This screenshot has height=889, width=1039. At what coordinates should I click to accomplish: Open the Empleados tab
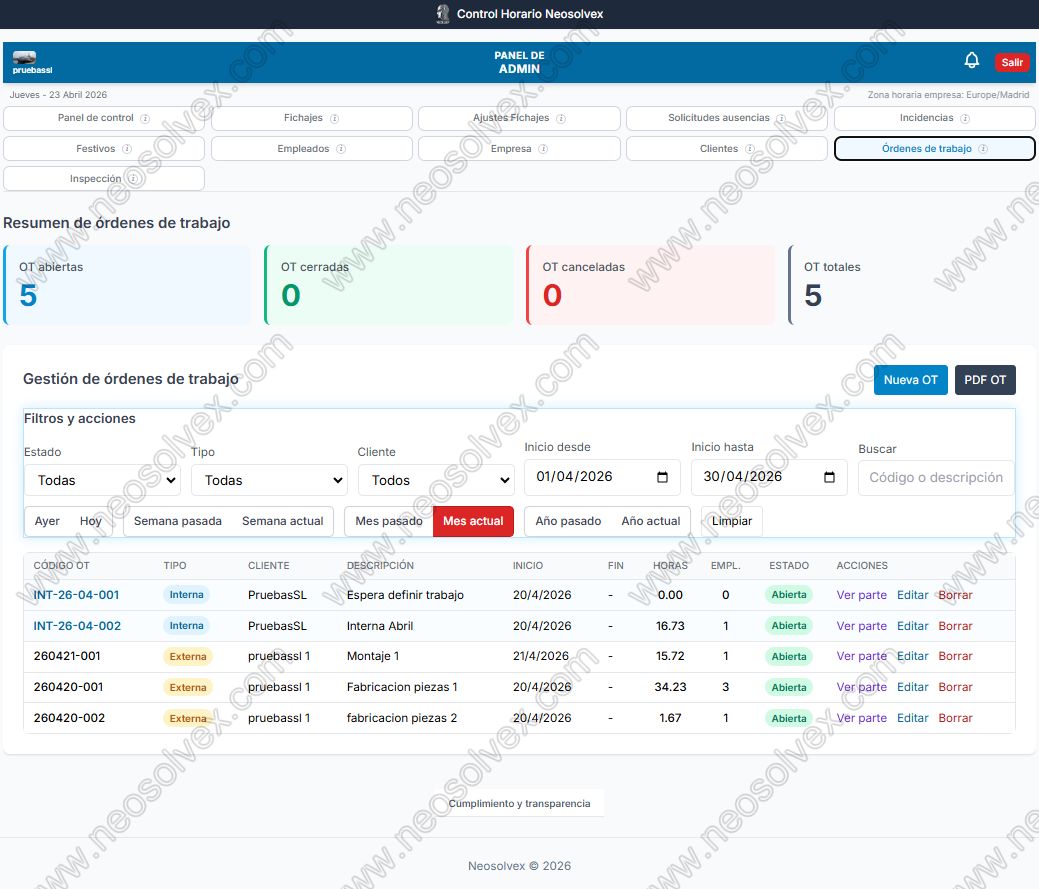tap(311, 148)
